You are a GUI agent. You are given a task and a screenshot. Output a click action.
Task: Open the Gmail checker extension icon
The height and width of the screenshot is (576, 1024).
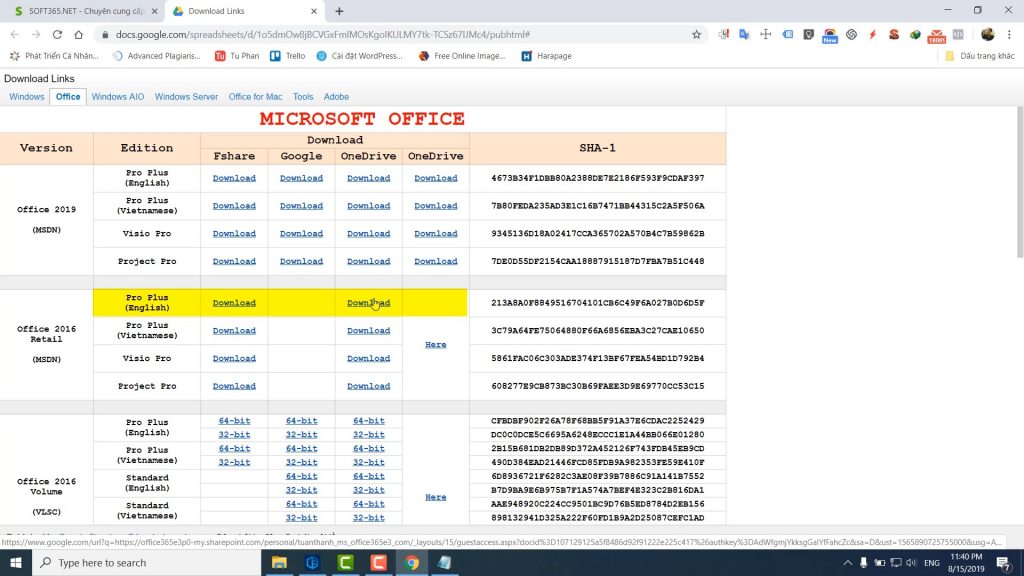(x=936, y=35)
